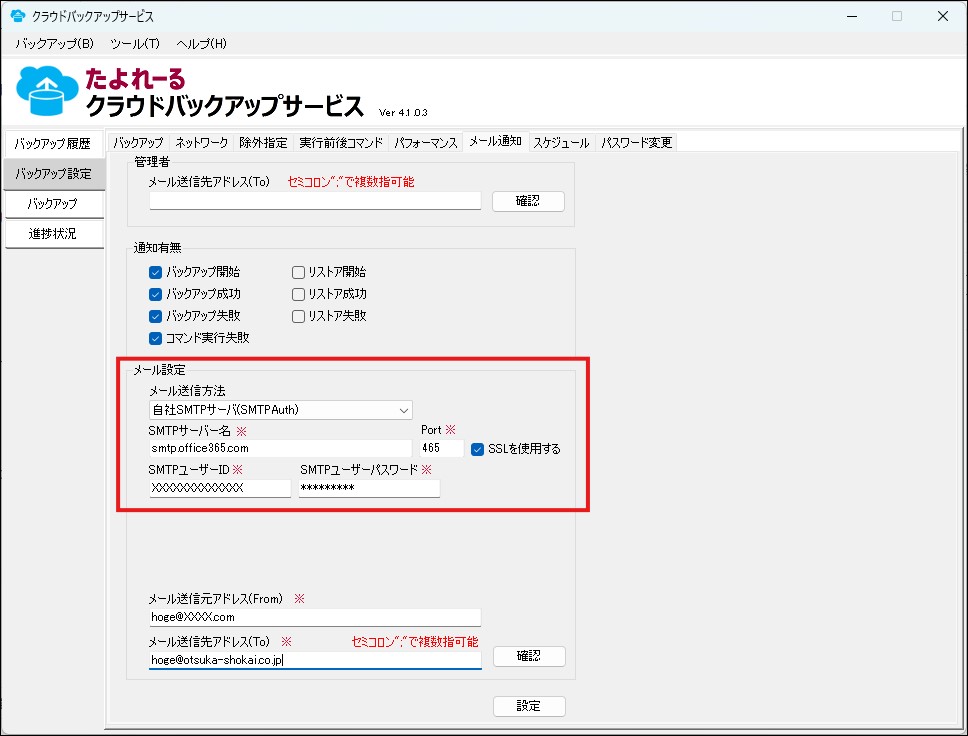Open the ツール(T) menu
This screenshot has height=736, width=968.
[x=134, y=43]
